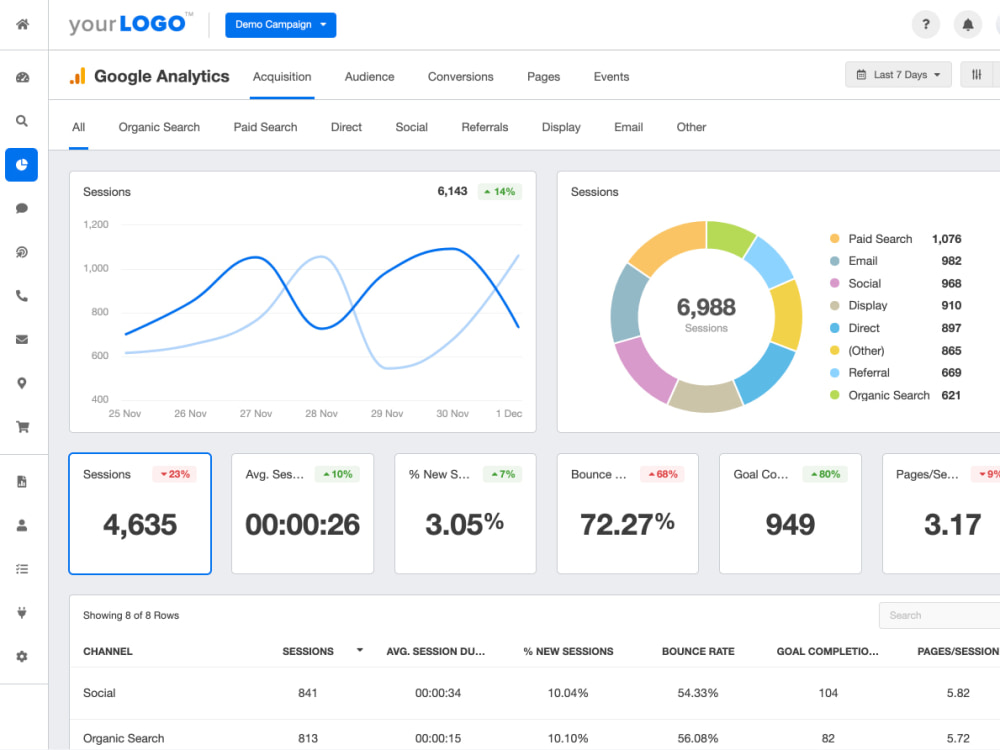Click the 6,988 Sessions donut center total
1000x750 pixels.
[x=706, y=315]
